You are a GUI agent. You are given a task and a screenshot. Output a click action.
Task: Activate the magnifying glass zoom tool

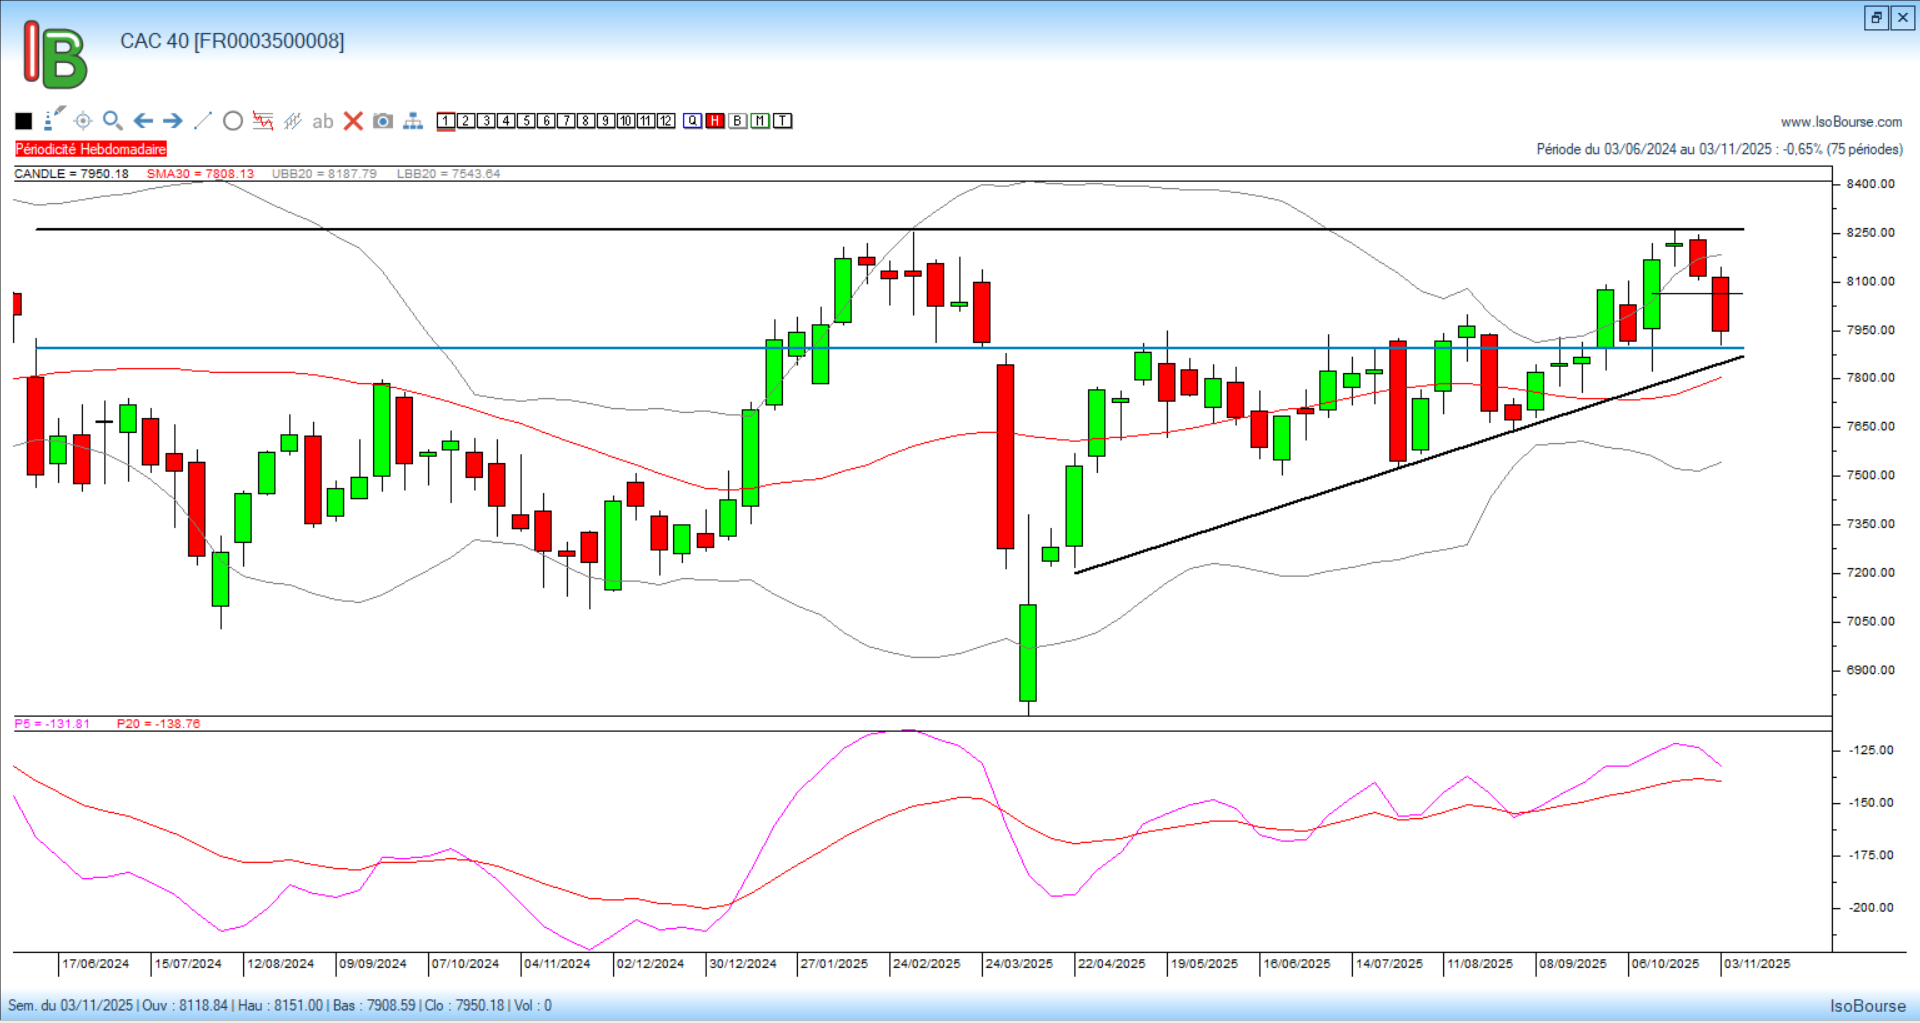tap(113, 121)
